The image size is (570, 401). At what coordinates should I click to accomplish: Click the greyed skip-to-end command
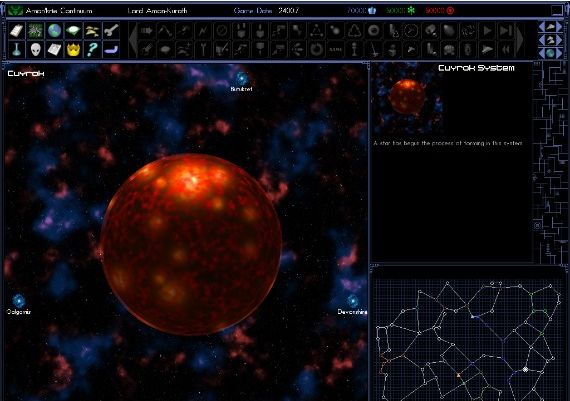506,31
